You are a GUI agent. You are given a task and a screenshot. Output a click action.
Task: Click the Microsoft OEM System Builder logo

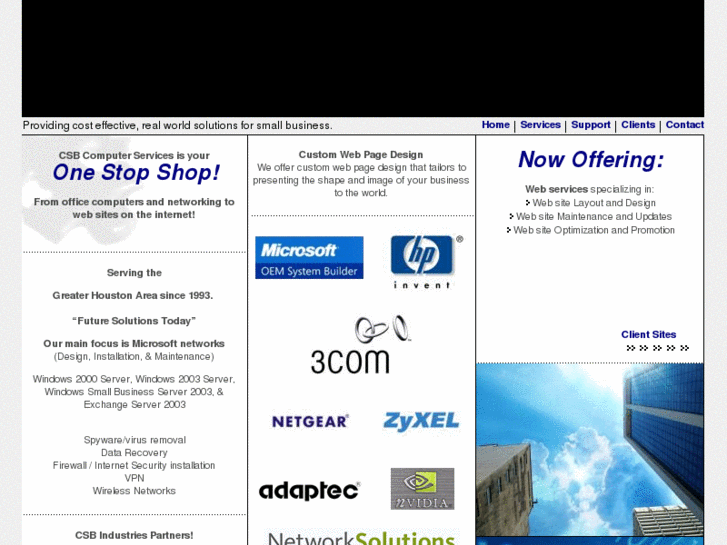point(309,257)
